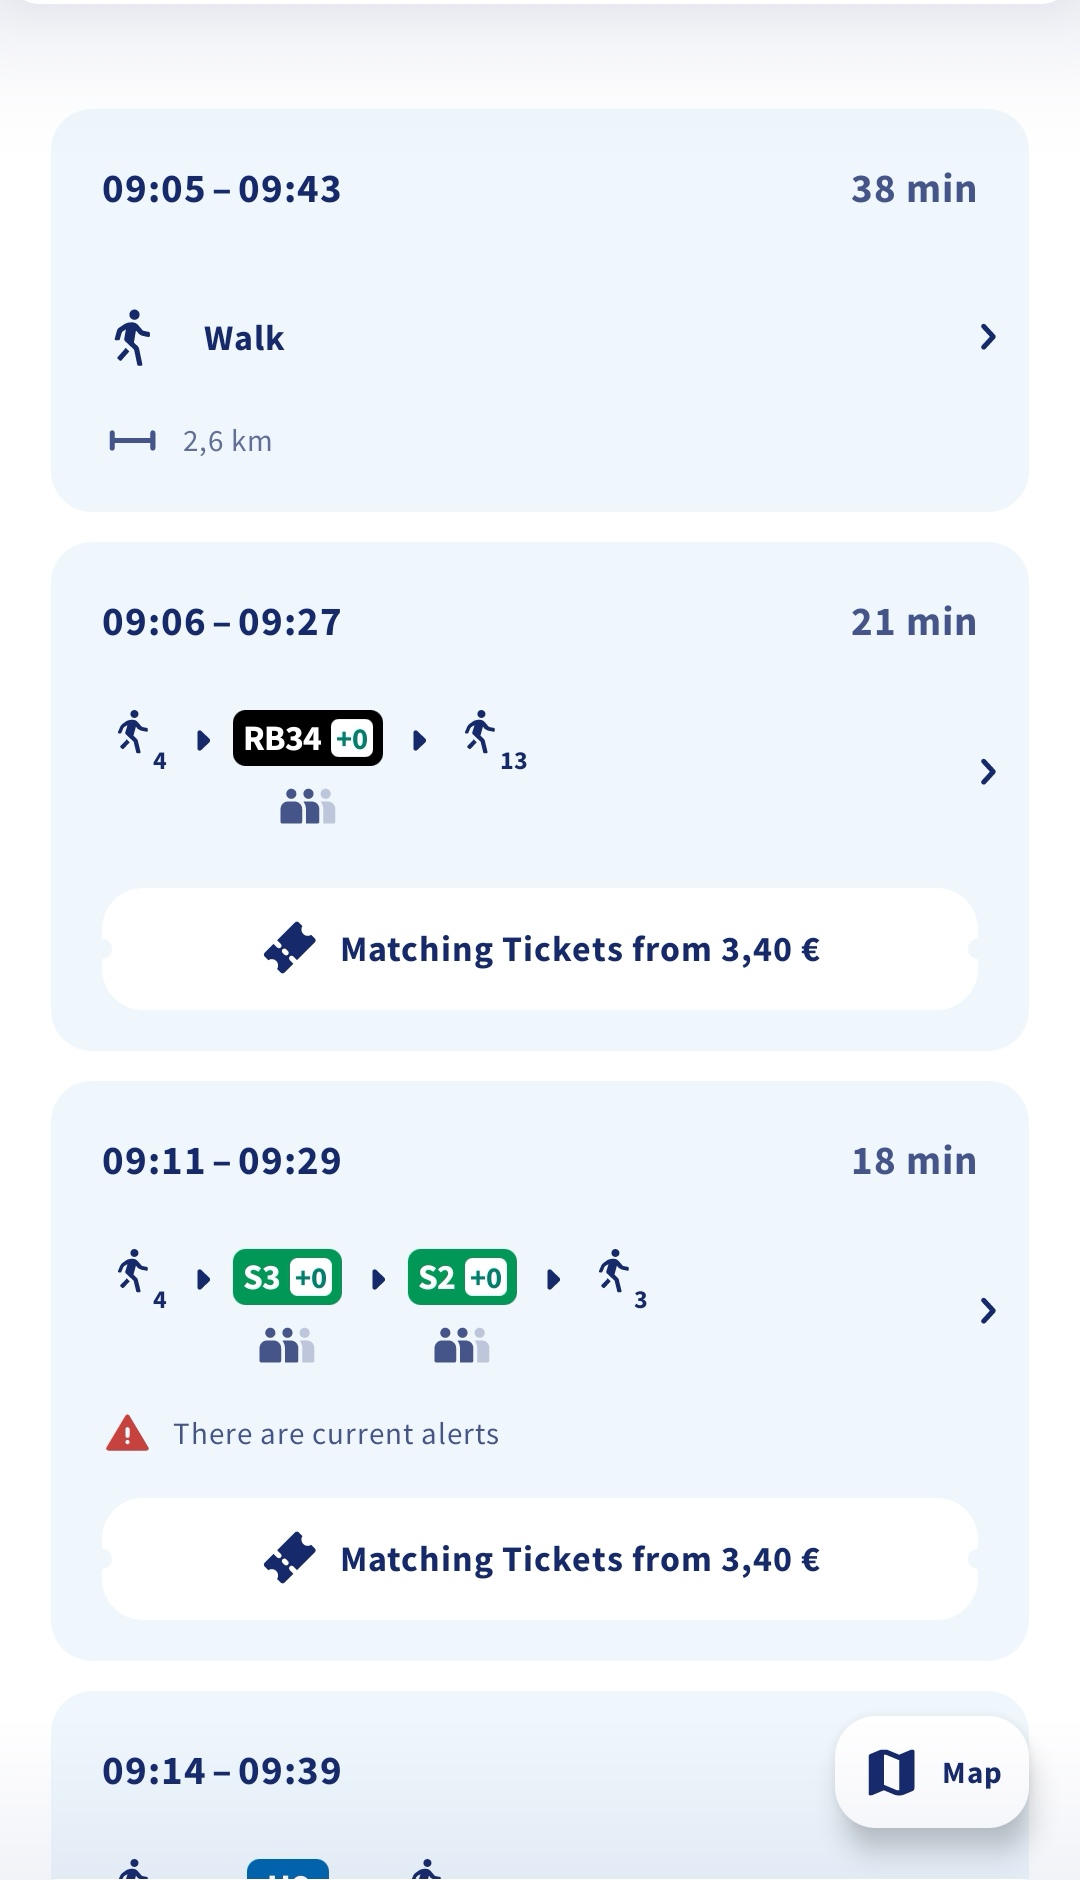This screenshot has height=1880, width=1080.
Task: Open the Map view button
Action: [932, 1772]
